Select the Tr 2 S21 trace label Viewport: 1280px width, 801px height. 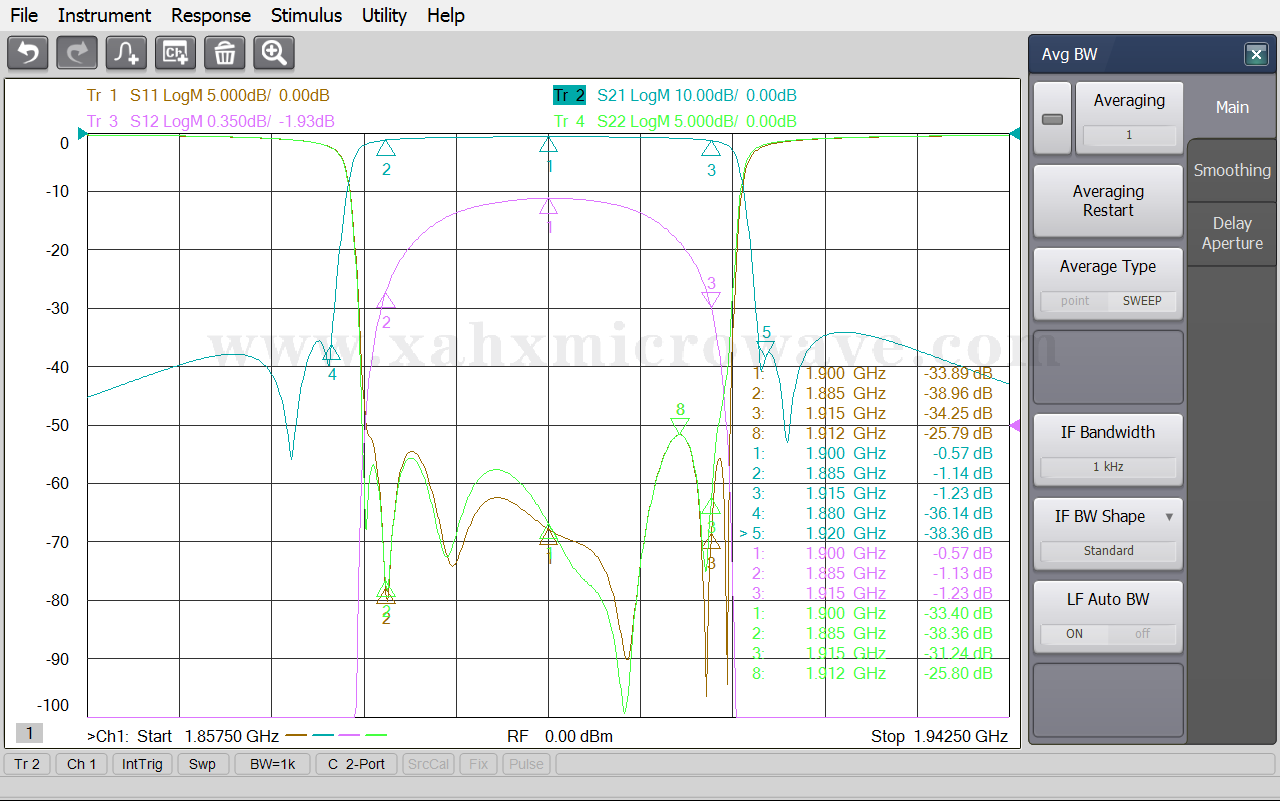click(568, 96)
